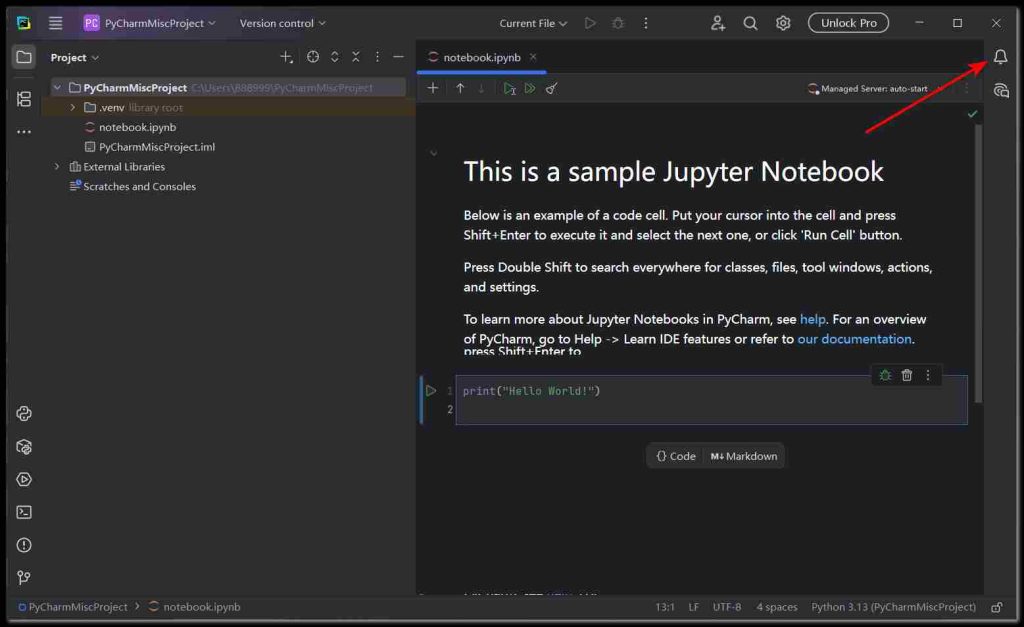This screenshot has width=1024, height=627.
Task: Click the Unlock Pro button
Action: click(x=848, y=23)
